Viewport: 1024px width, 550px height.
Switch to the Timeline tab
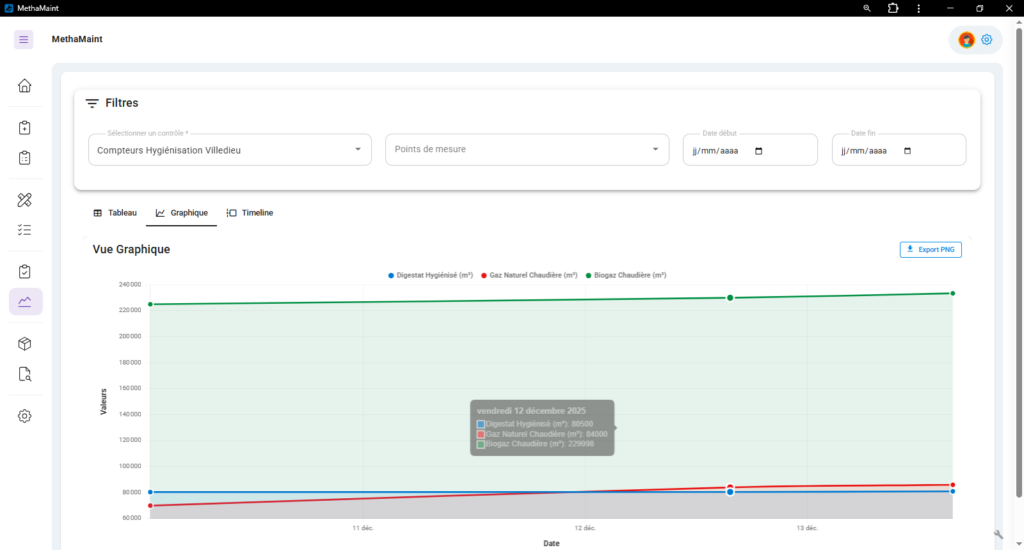pyautogui.click(x=250, y=213)
